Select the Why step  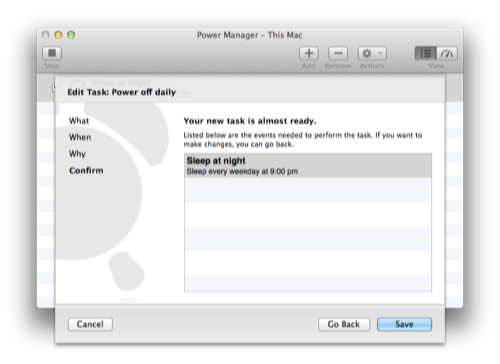click(x=77, y=154)
